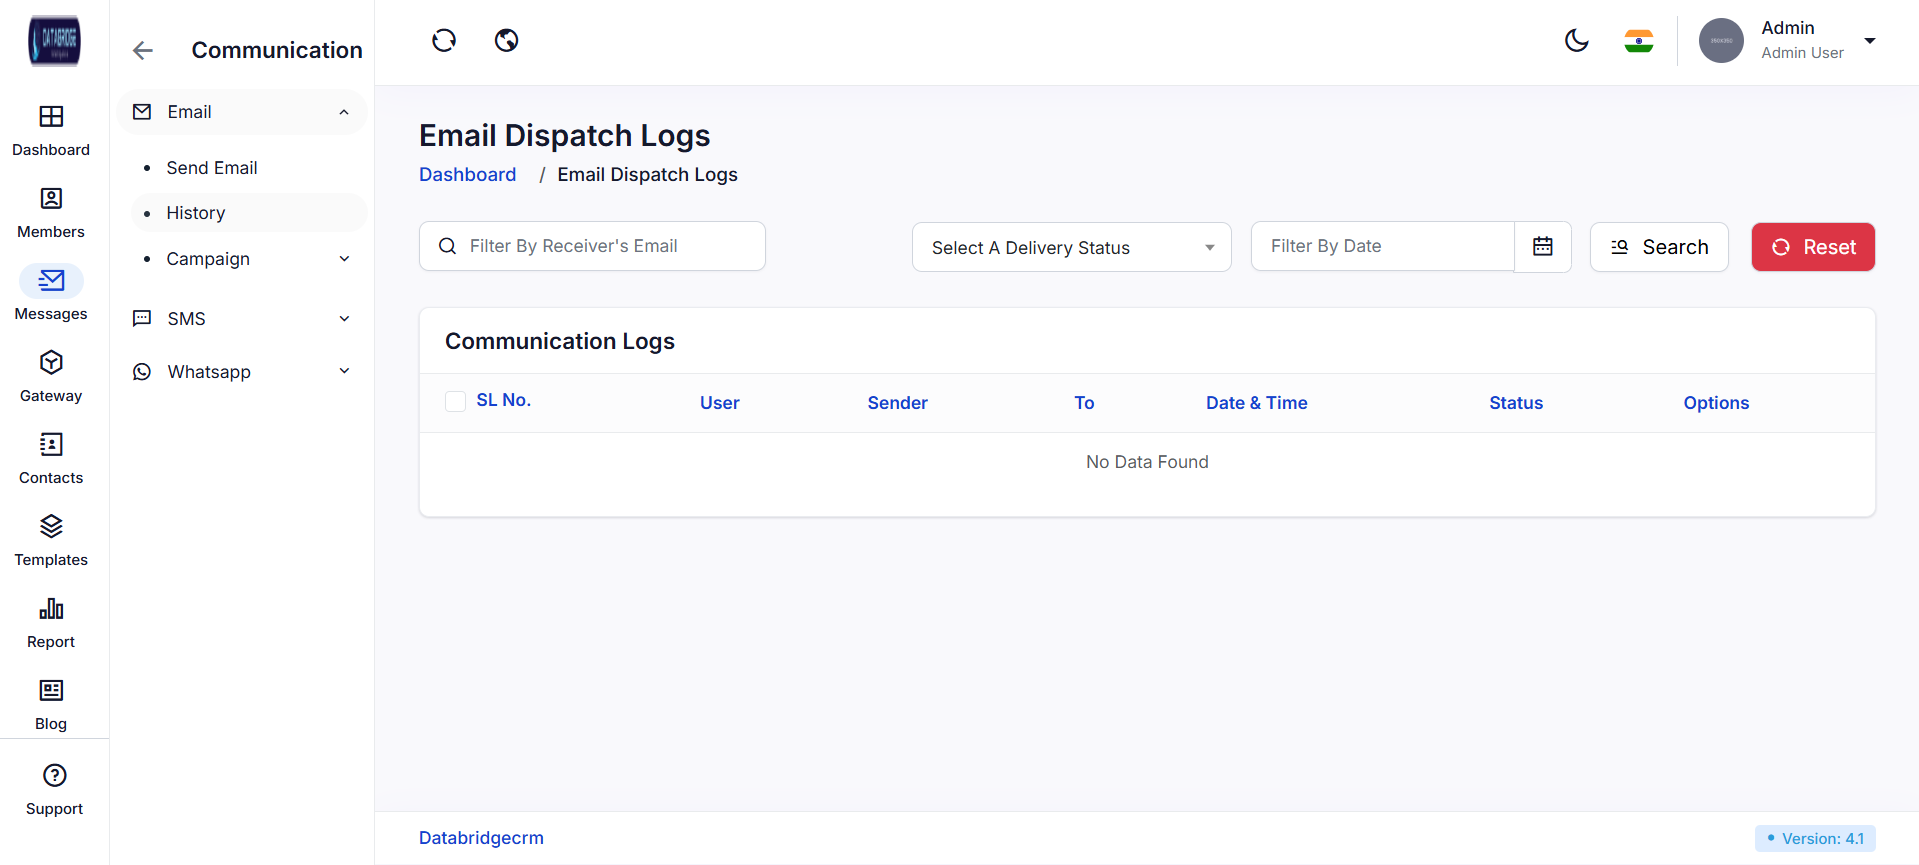The image size is (1919, 865).
Task: Expand the SMS menu section
Action: pyautogui.click(x=242, y=319)
